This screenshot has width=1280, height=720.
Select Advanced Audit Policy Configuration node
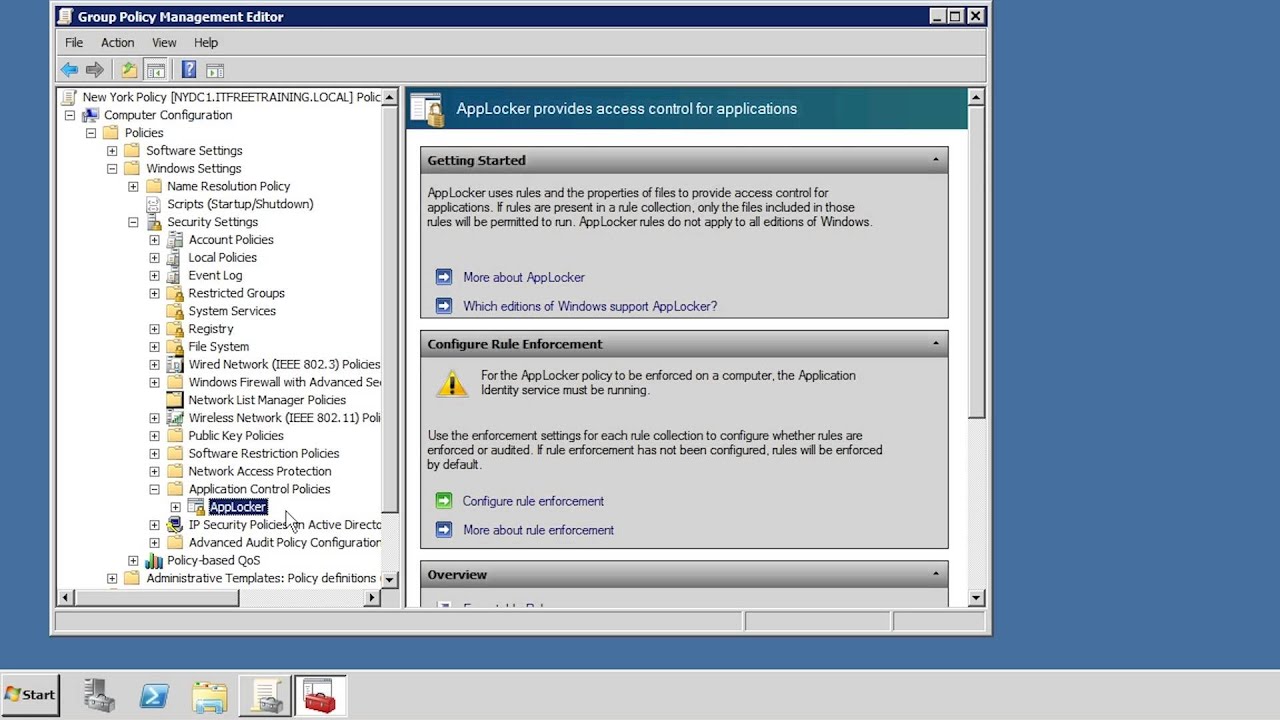(284, 543)
